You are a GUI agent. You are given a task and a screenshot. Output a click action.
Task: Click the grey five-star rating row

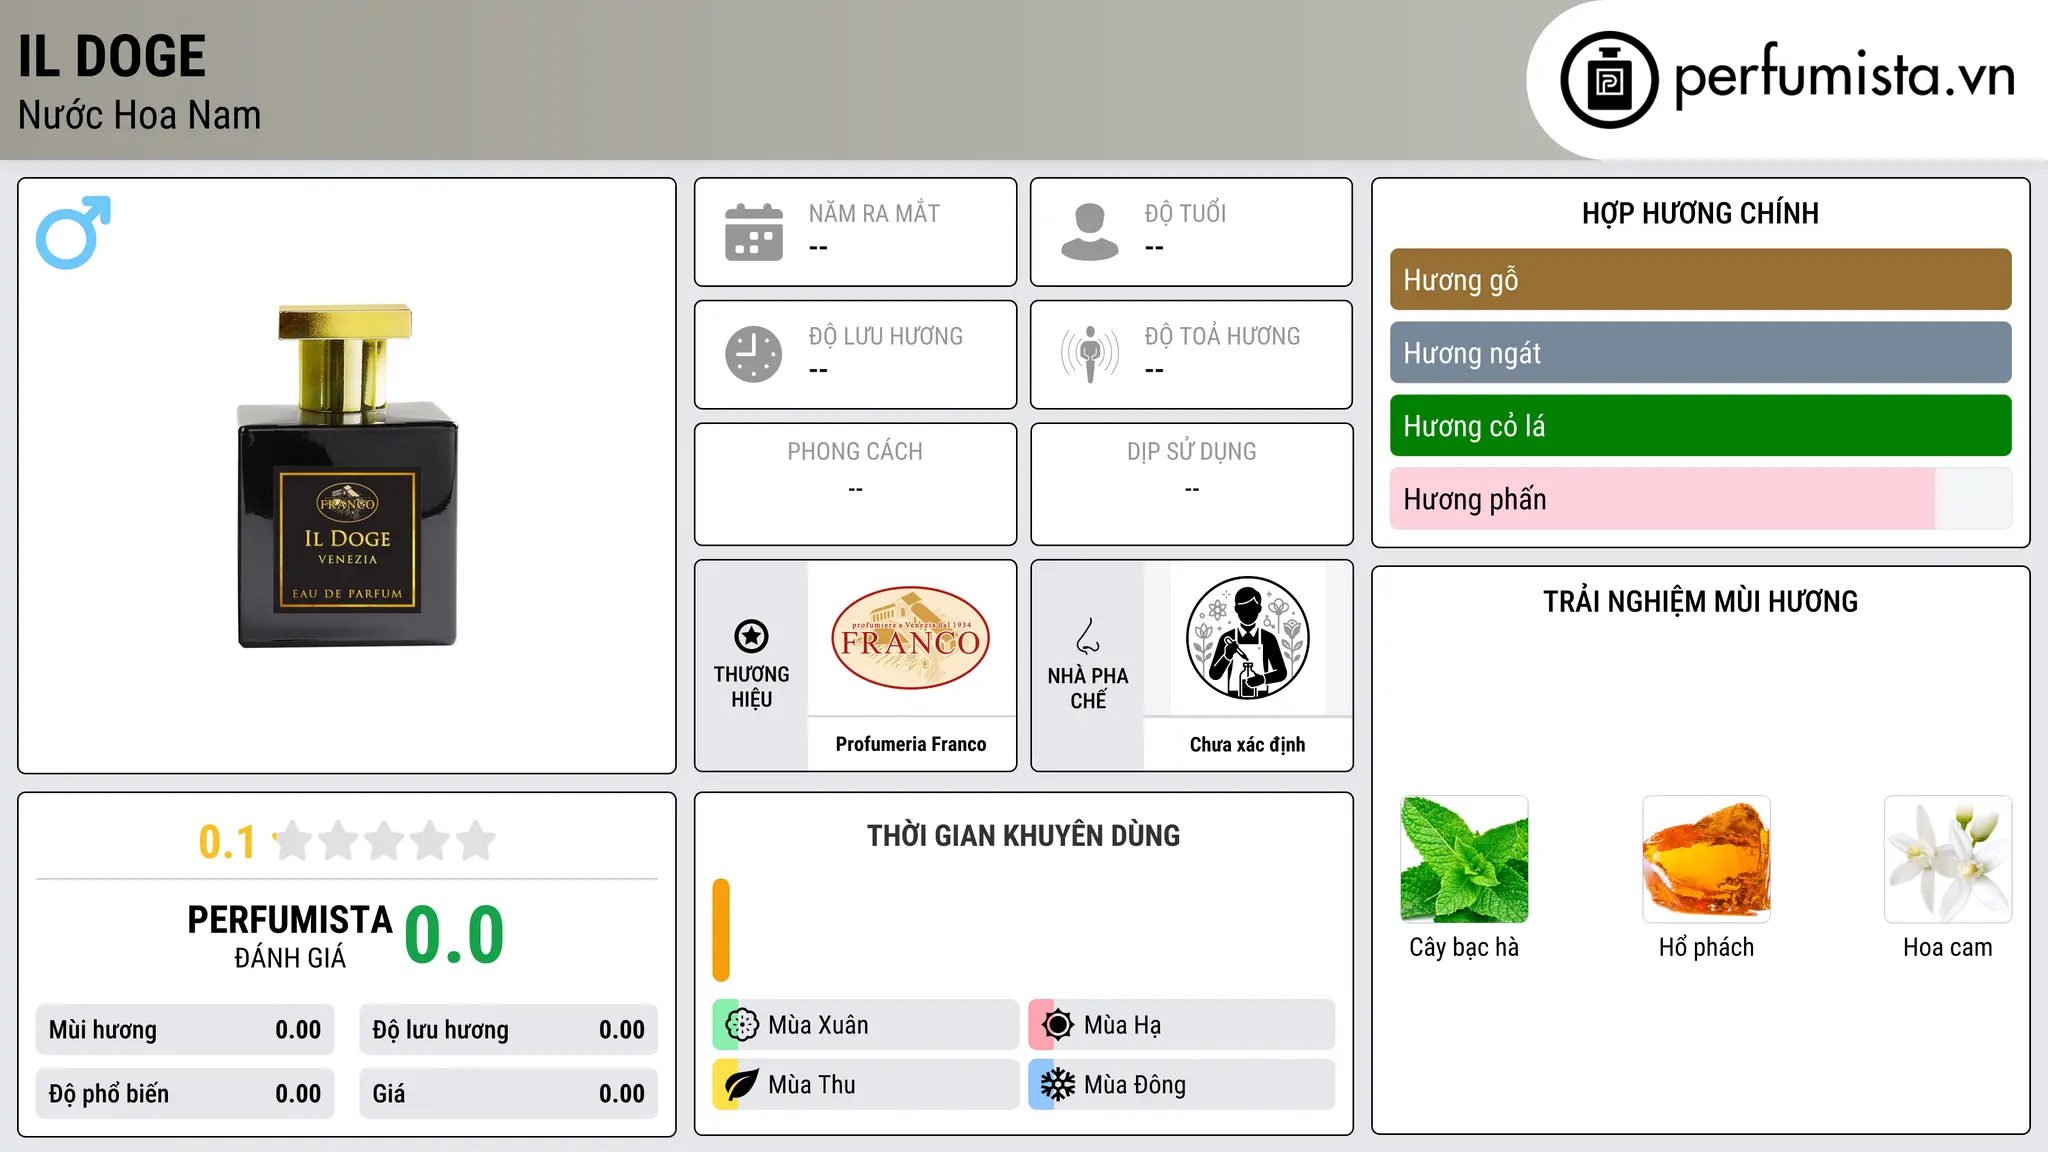(385, 841)
